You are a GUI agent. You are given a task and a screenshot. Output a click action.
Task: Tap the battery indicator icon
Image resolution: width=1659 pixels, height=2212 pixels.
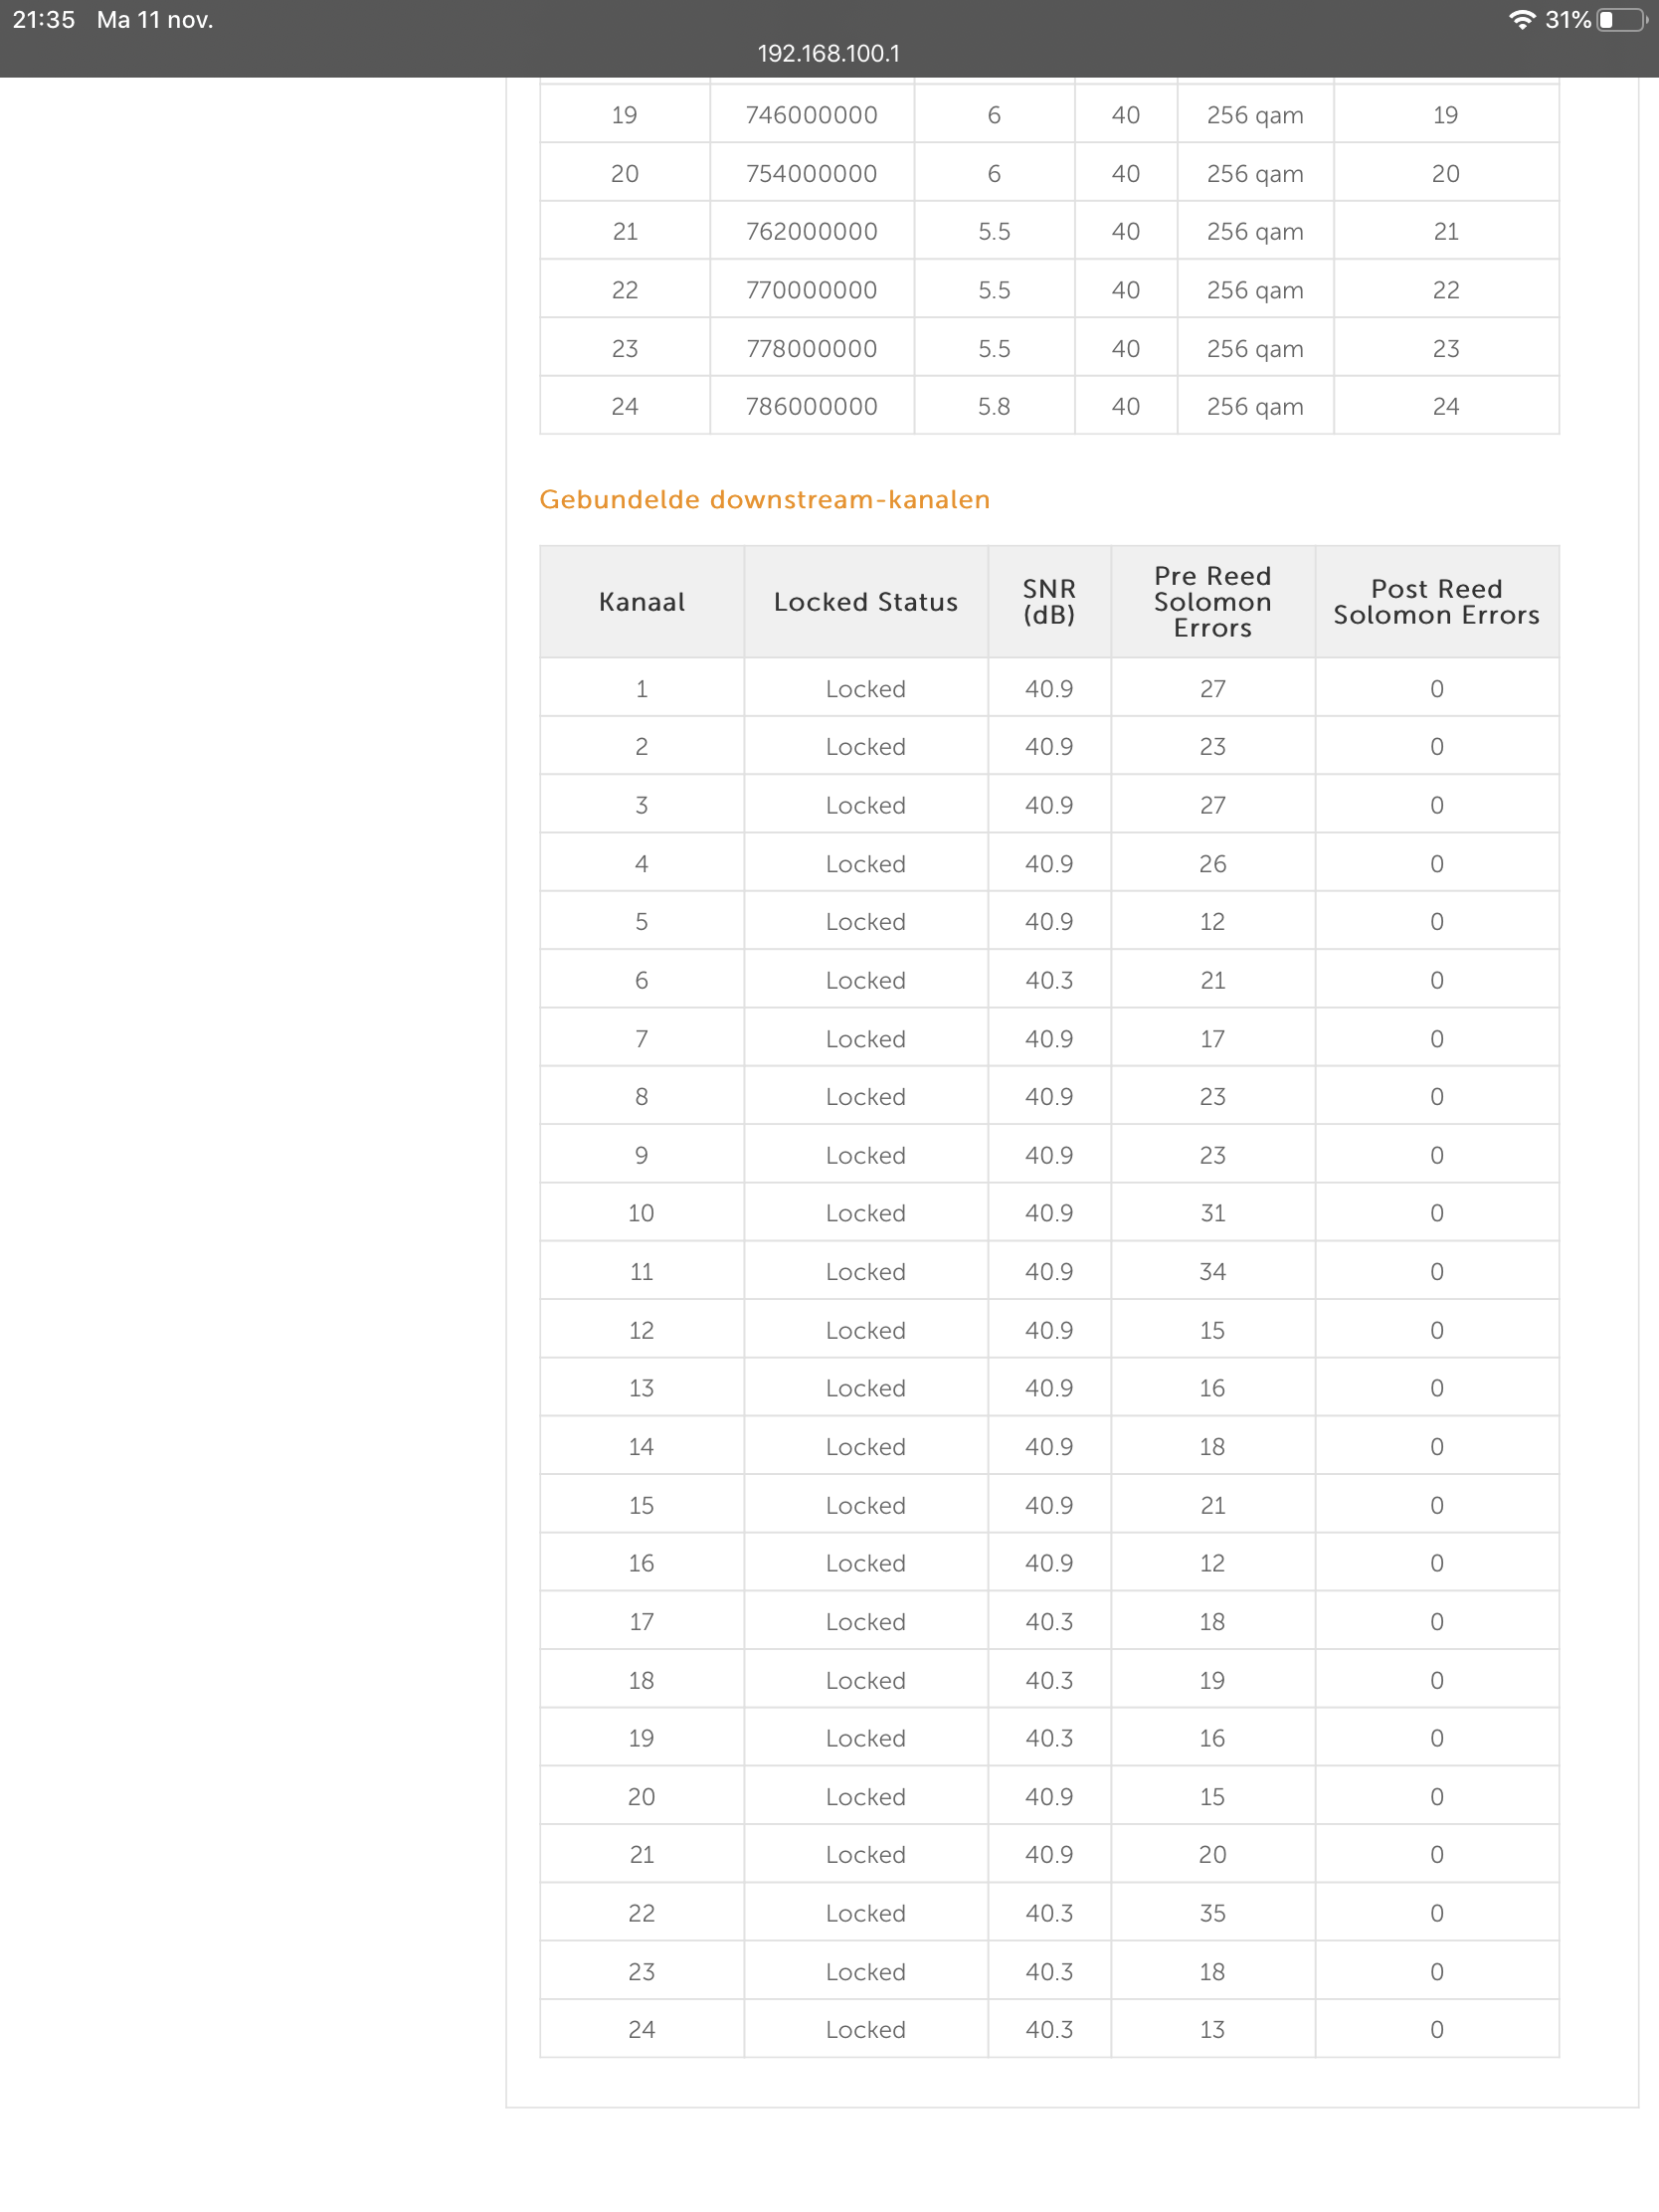(x=1620, y=20)
